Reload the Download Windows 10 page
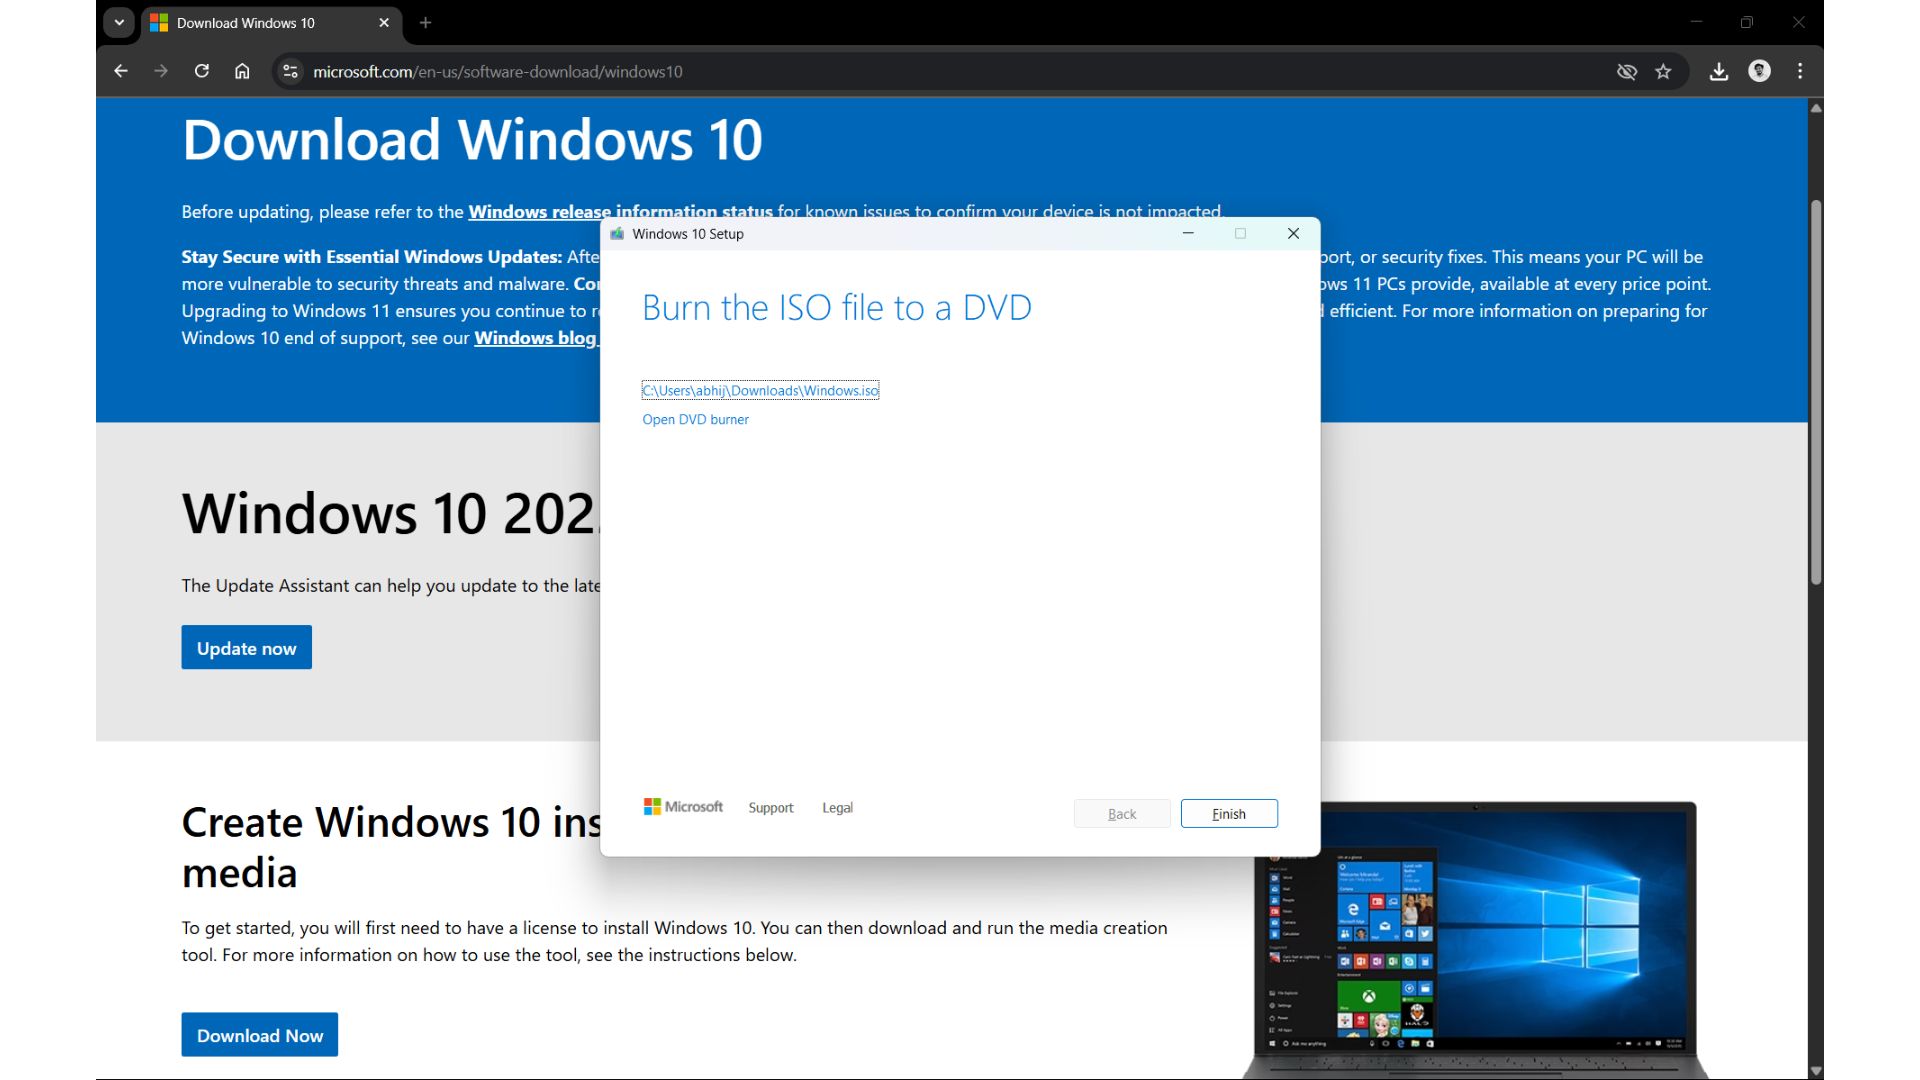 pos(202,71)
